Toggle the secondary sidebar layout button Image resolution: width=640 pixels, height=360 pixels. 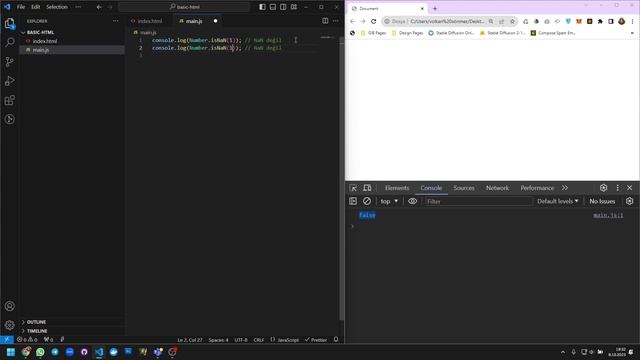click(283, 7)
